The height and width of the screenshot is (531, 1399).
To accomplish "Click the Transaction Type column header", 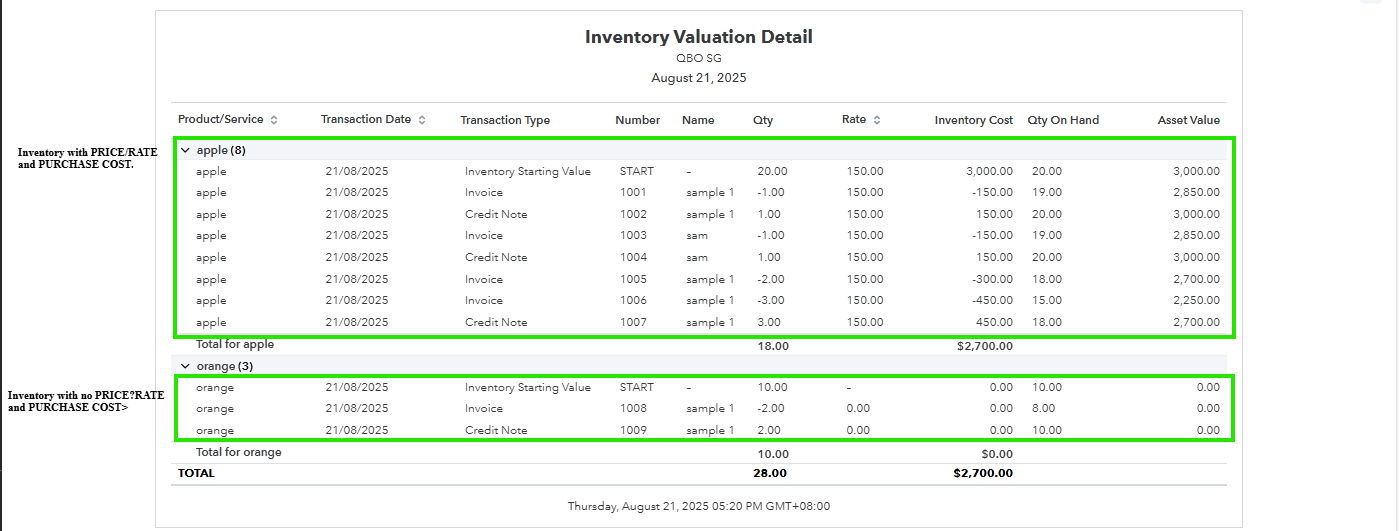I will [505, 120].
